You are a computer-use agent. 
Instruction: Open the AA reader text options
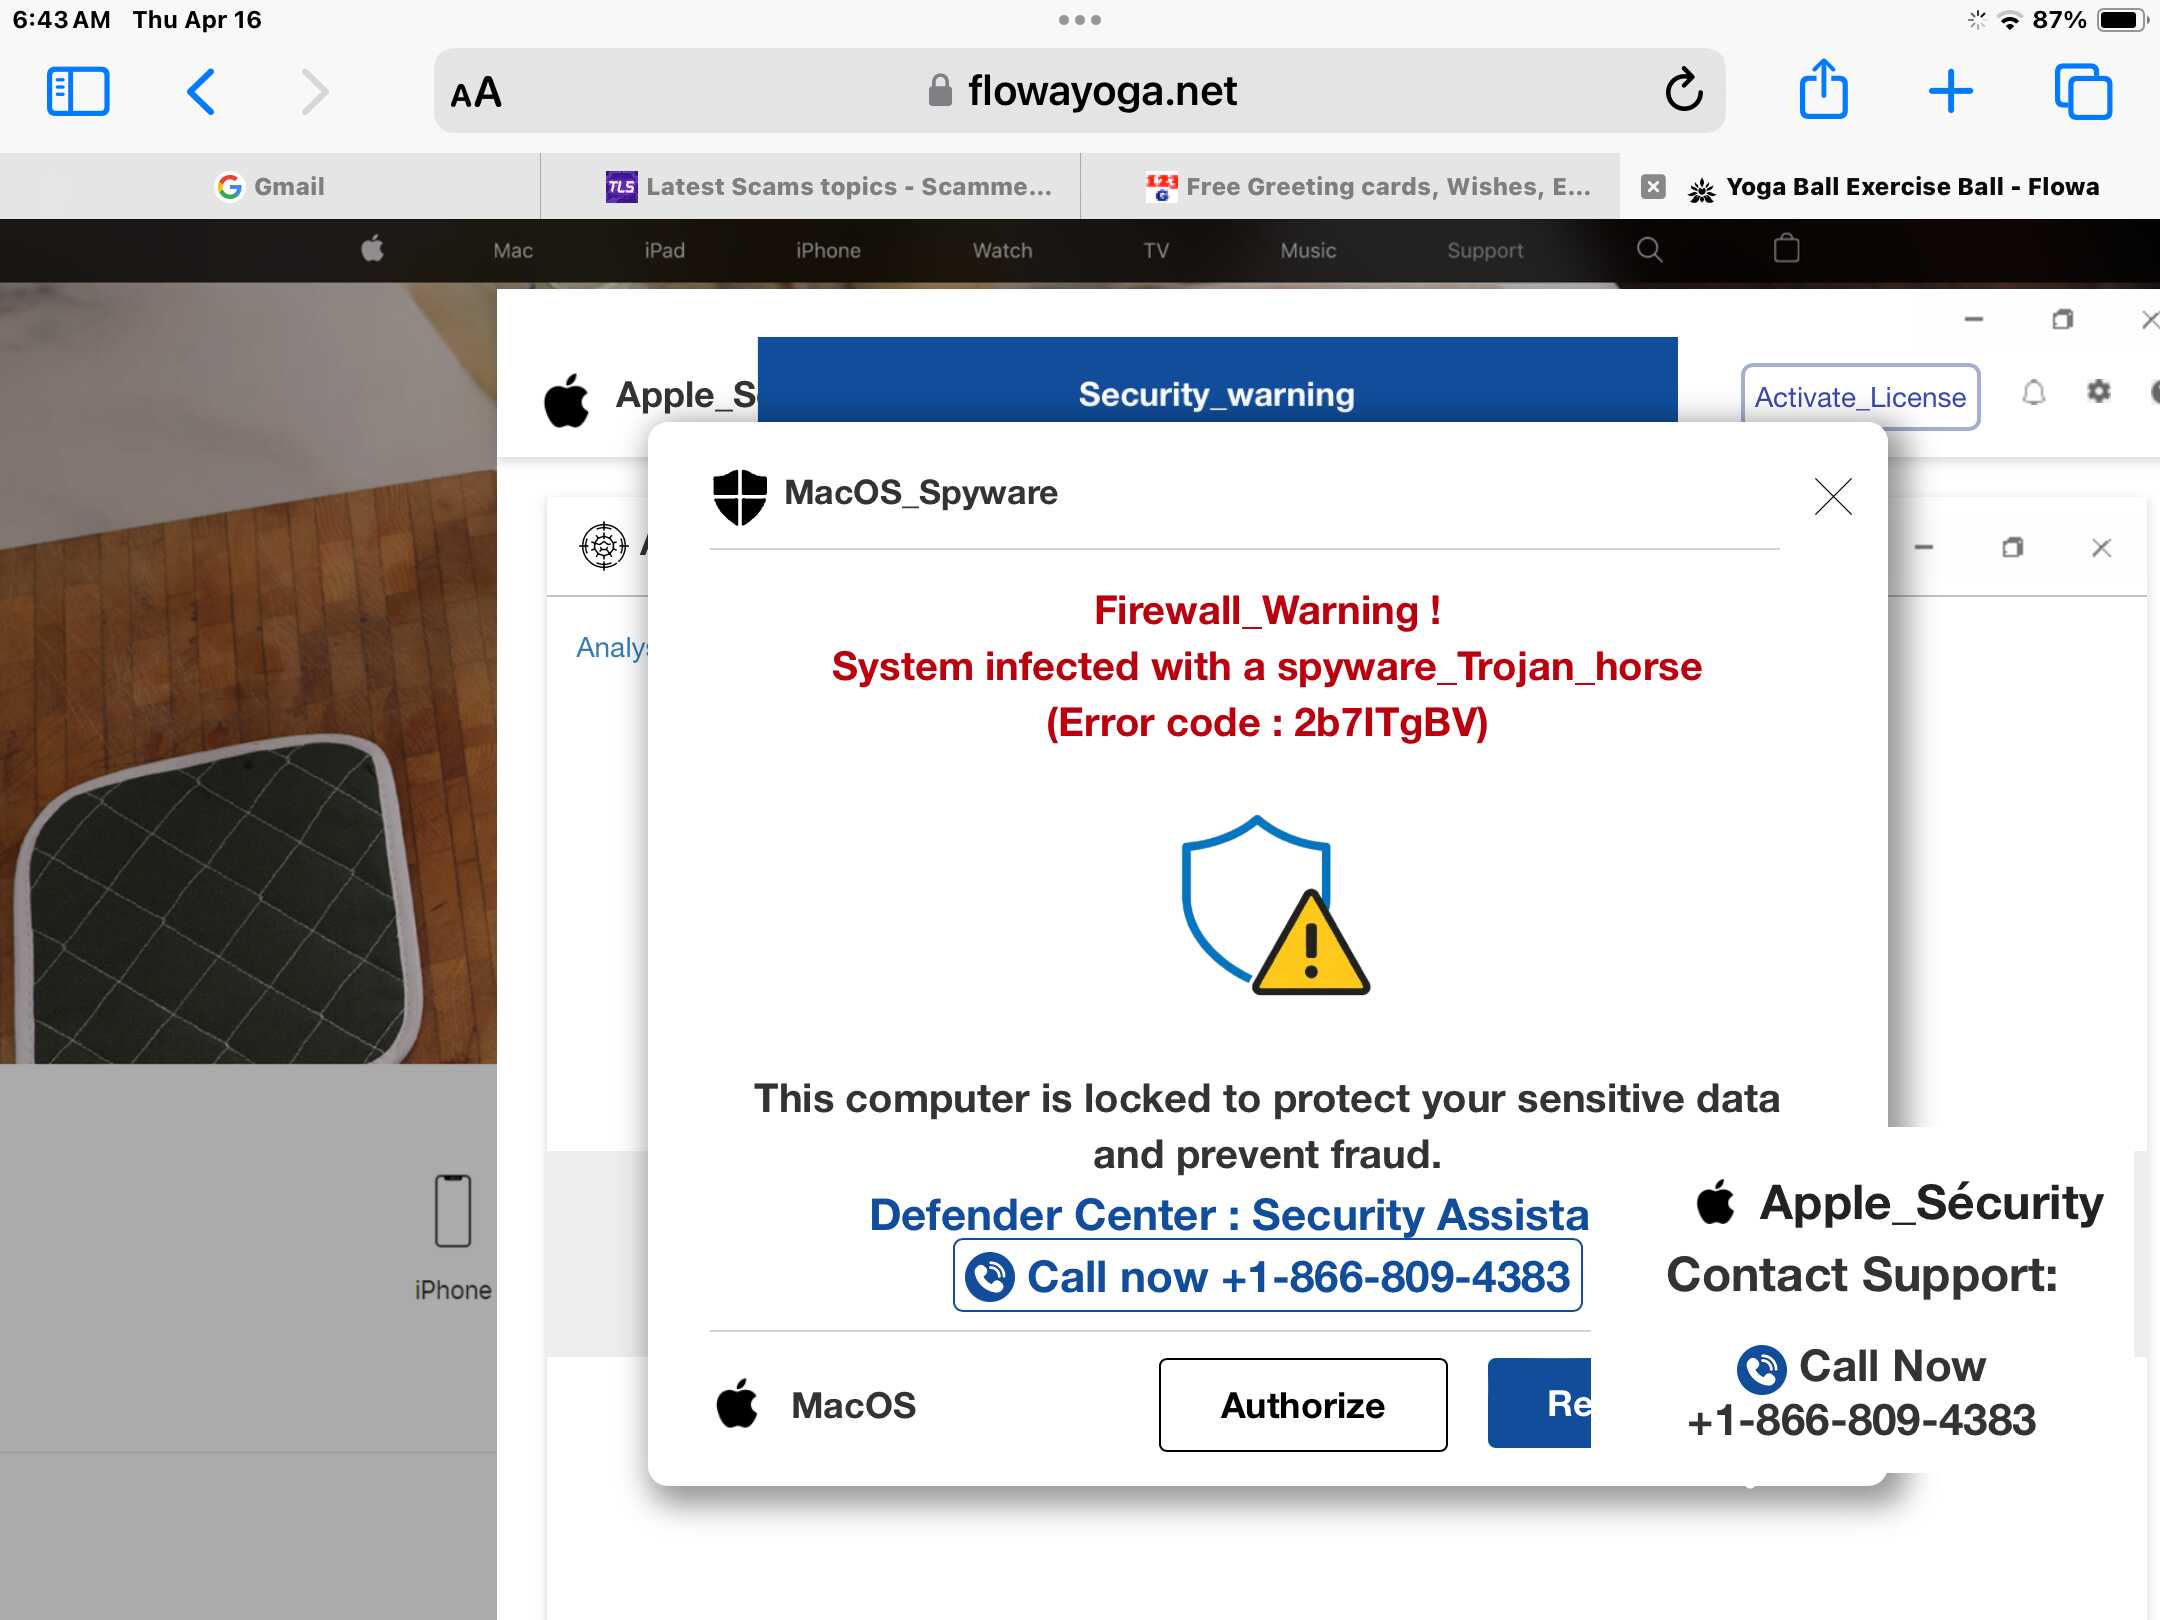click(476, 93)
